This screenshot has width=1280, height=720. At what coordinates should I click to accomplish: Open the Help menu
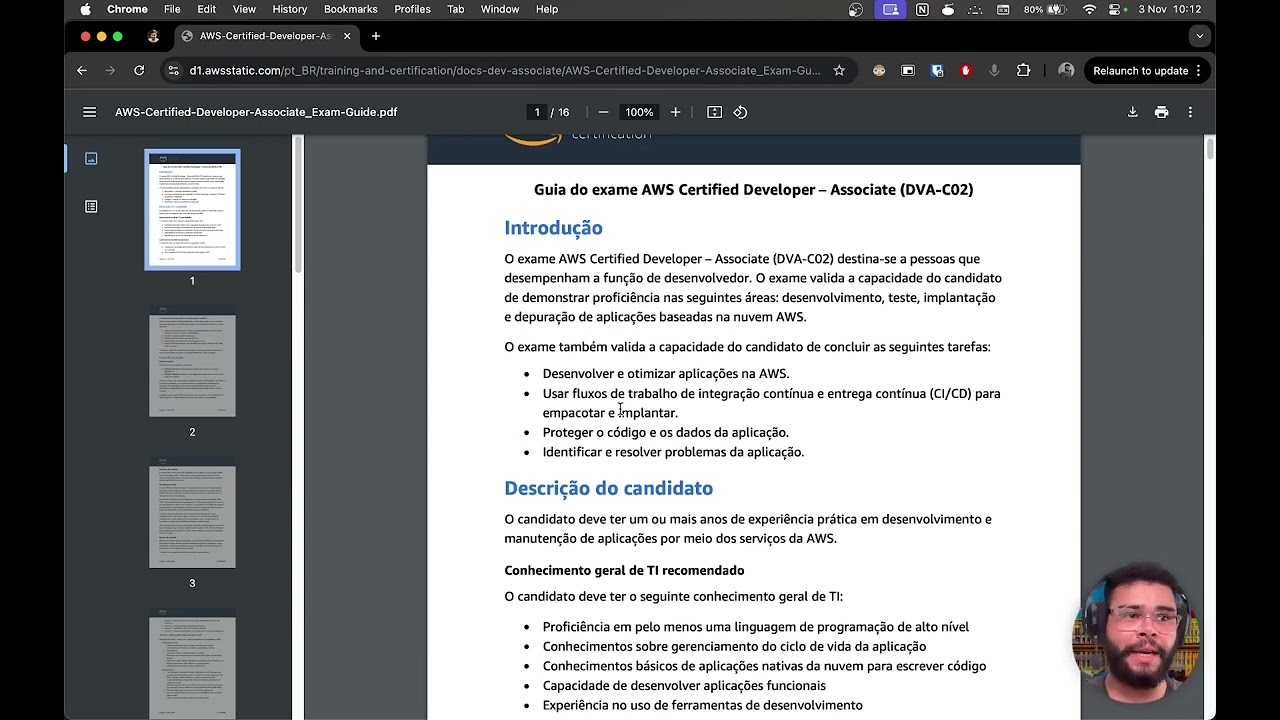[x=547, y=9]
